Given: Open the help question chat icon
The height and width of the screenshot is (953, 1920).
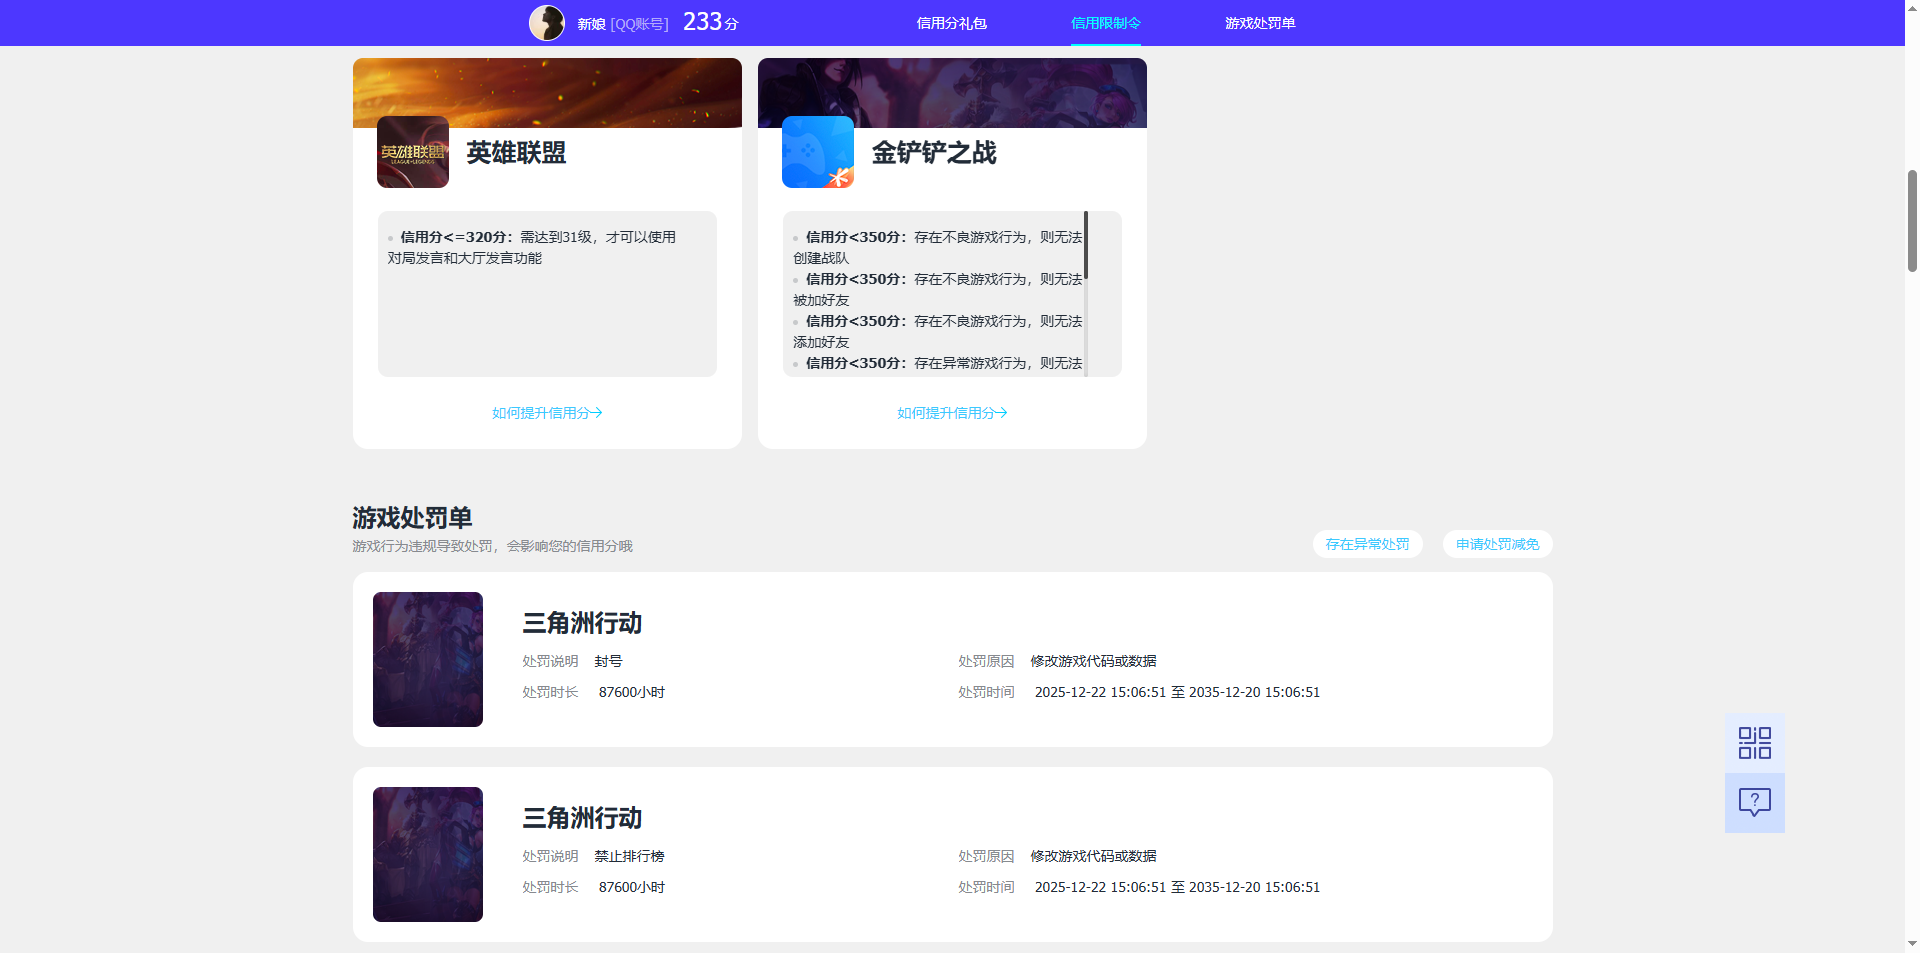Looking at the screenshot, I should tap(1755, 803).
